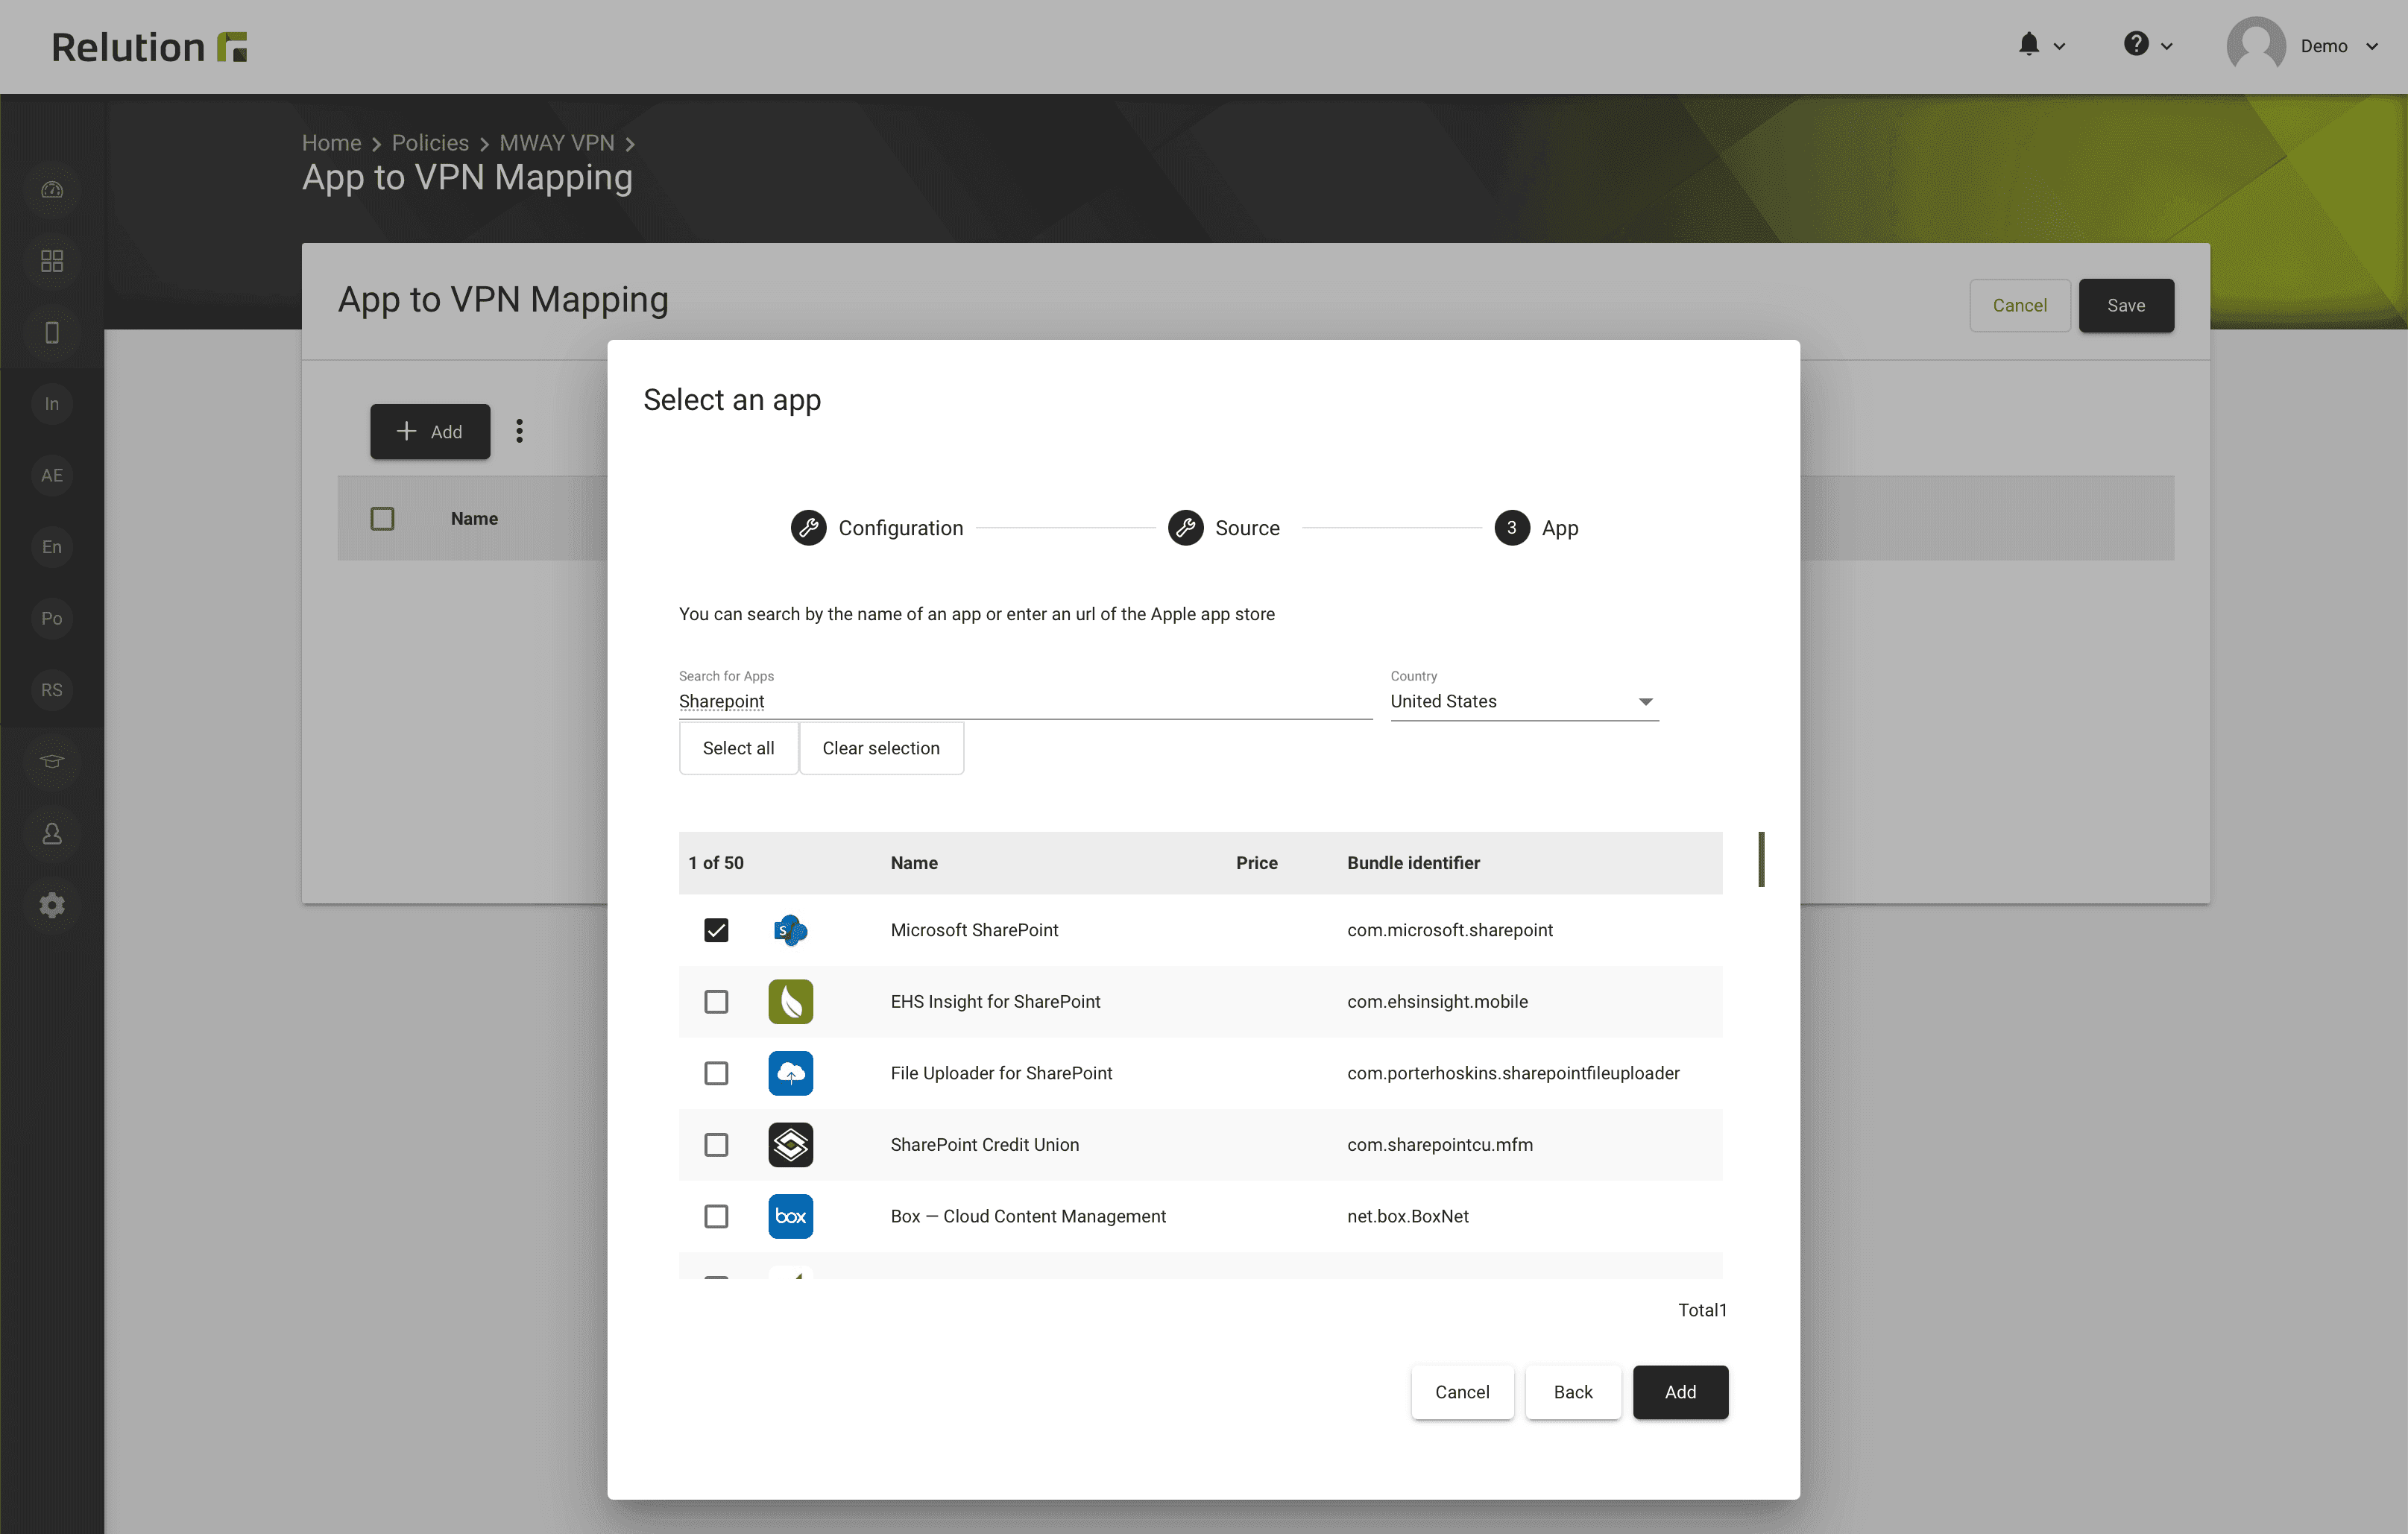Navigate to Home breadcrumb
Screen dimensions: 2408x1534
[x=331, y=143]
